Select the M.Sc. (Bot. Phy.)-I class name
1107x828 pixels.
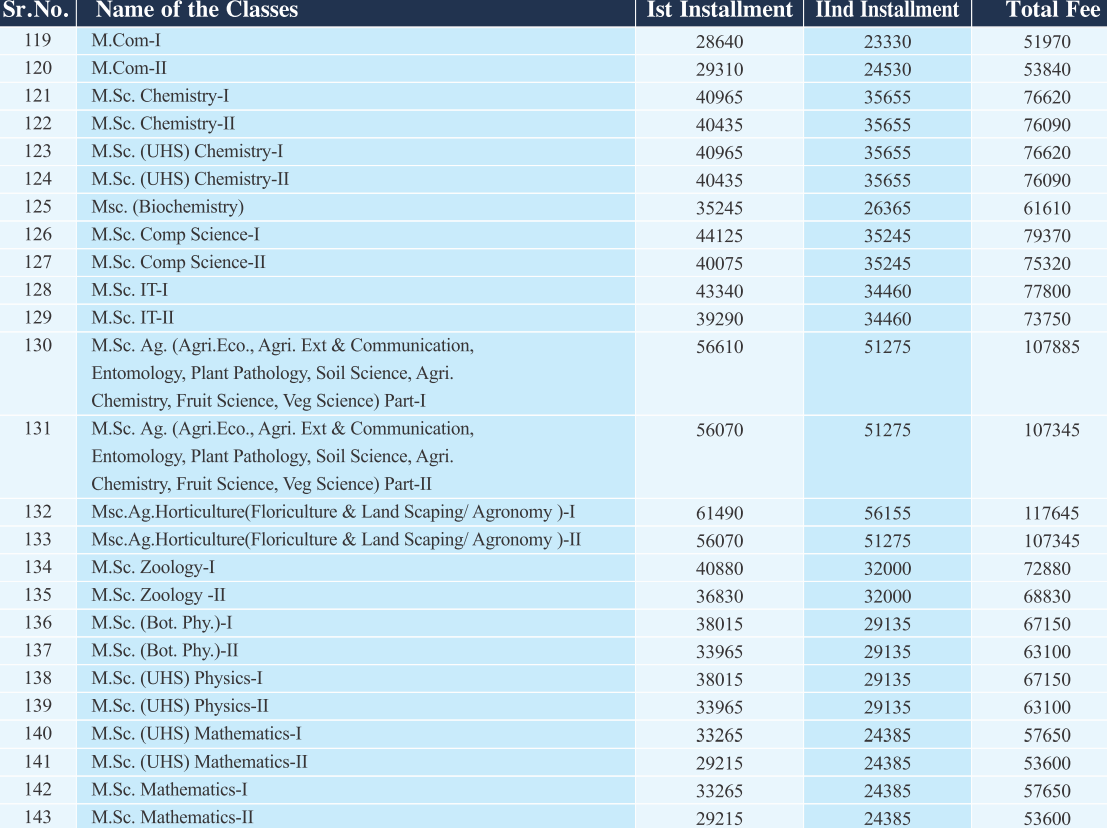click(162, 623)
